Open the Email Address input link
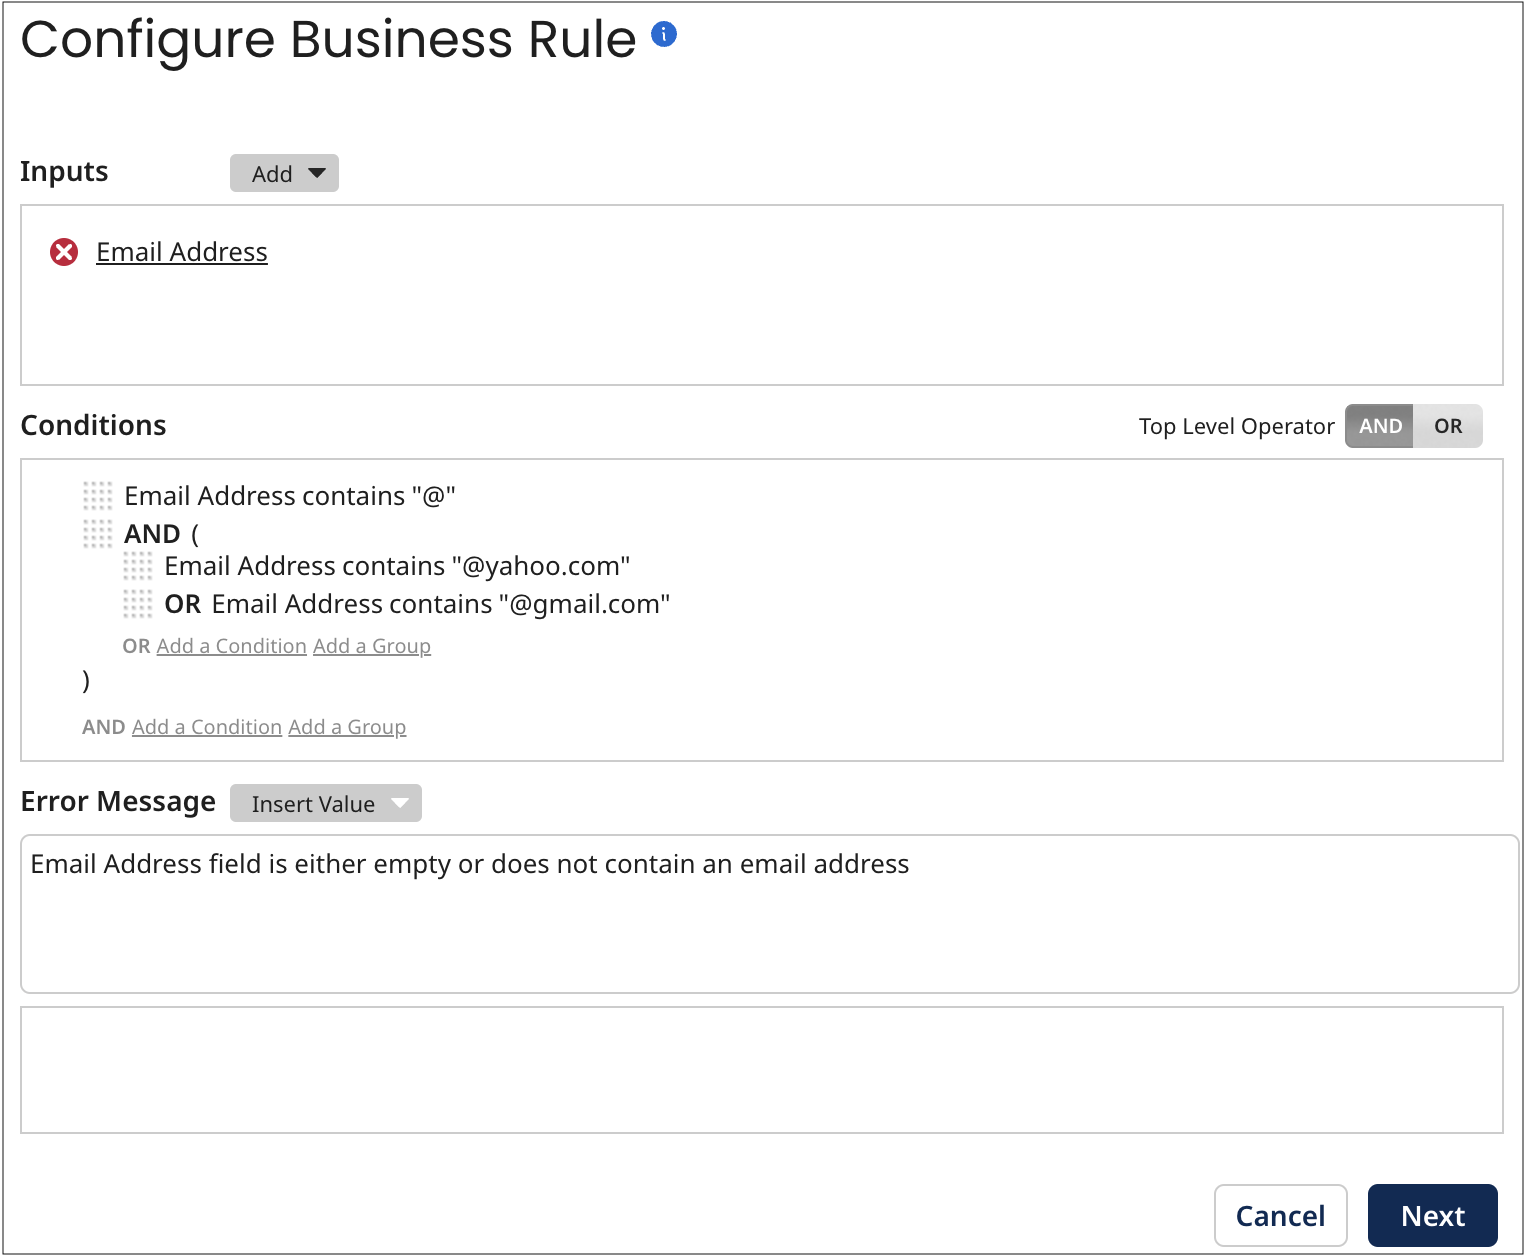This screenshot has width=1526, height=1258. coord(181,252)
